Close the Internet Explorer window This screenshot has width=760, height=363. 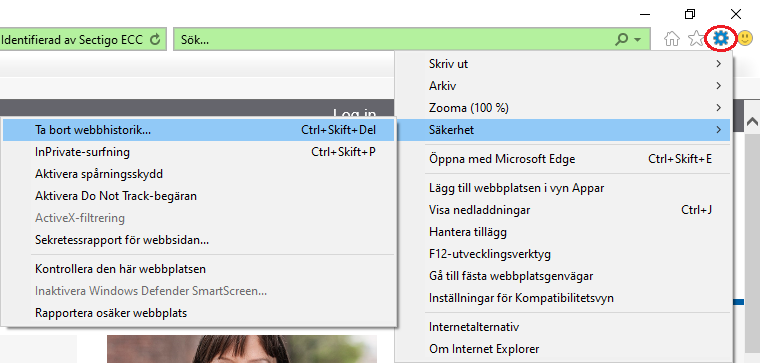(x=735, y=14)
